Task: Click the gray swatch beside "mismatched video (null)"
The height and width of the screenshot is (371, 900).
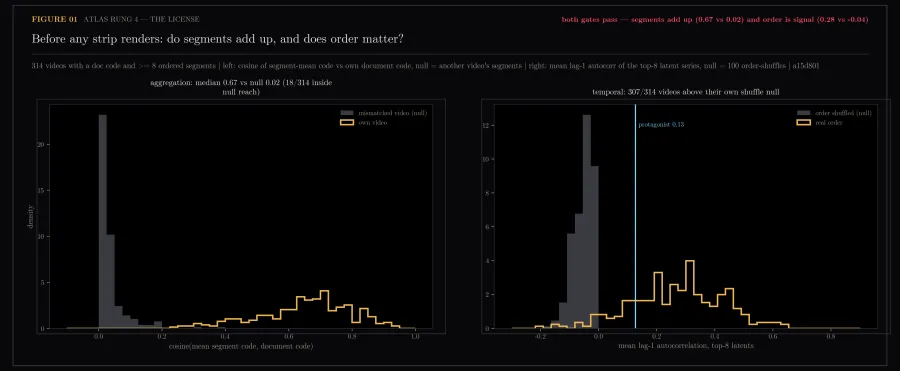Action: point(347,113)
